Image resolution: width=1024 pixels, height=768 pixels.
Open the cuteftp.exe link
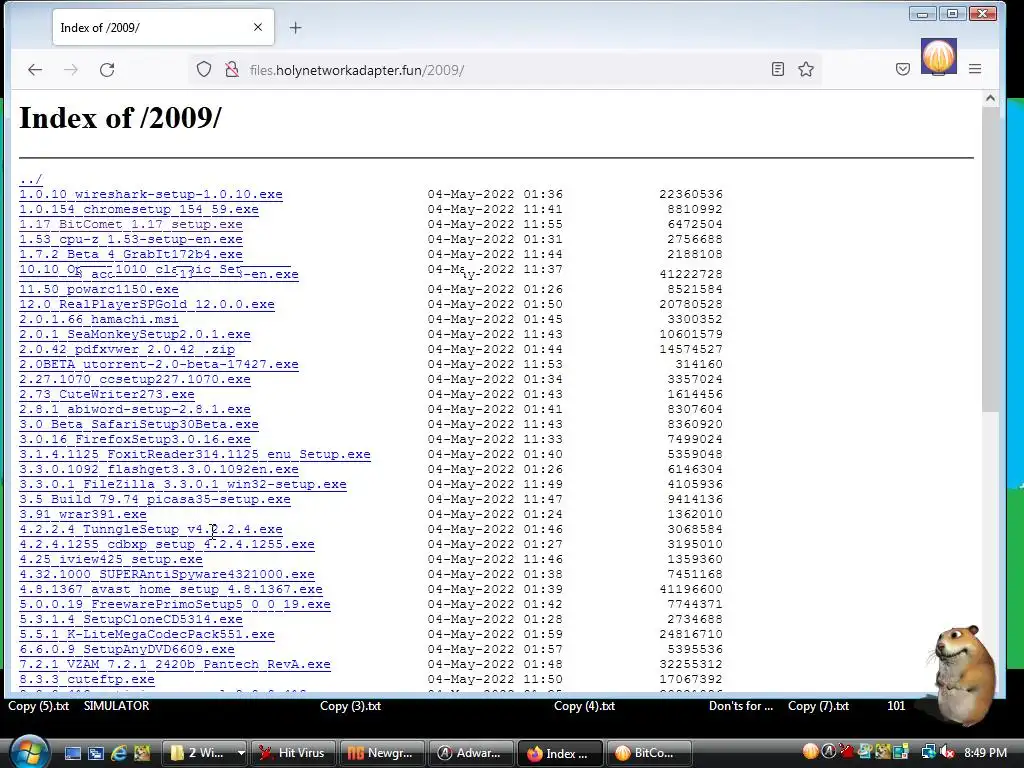(x=87, y=679)
